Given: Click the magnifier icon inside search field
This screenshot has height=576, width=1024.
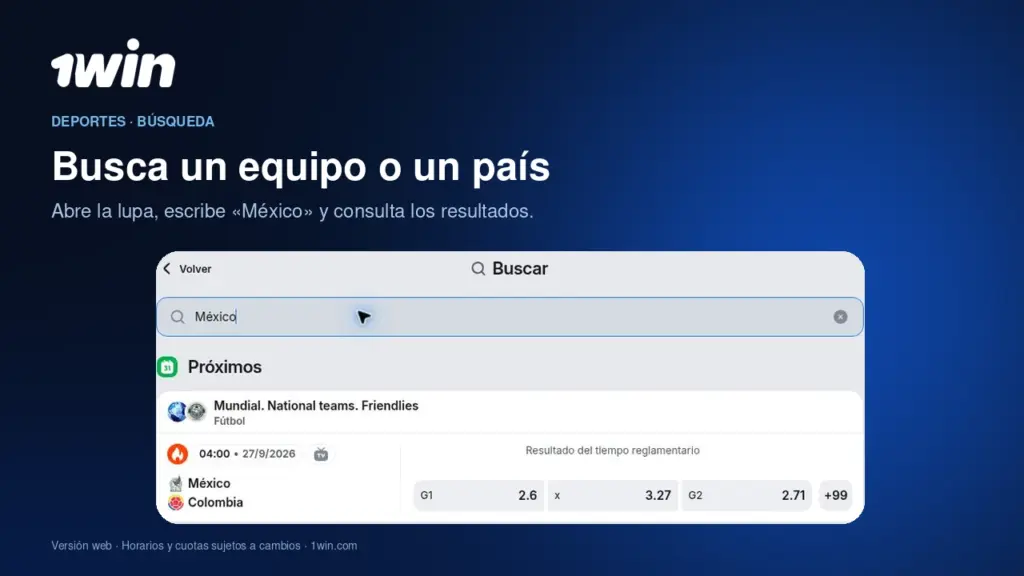Looking at the screenshot, I should 178,317.
